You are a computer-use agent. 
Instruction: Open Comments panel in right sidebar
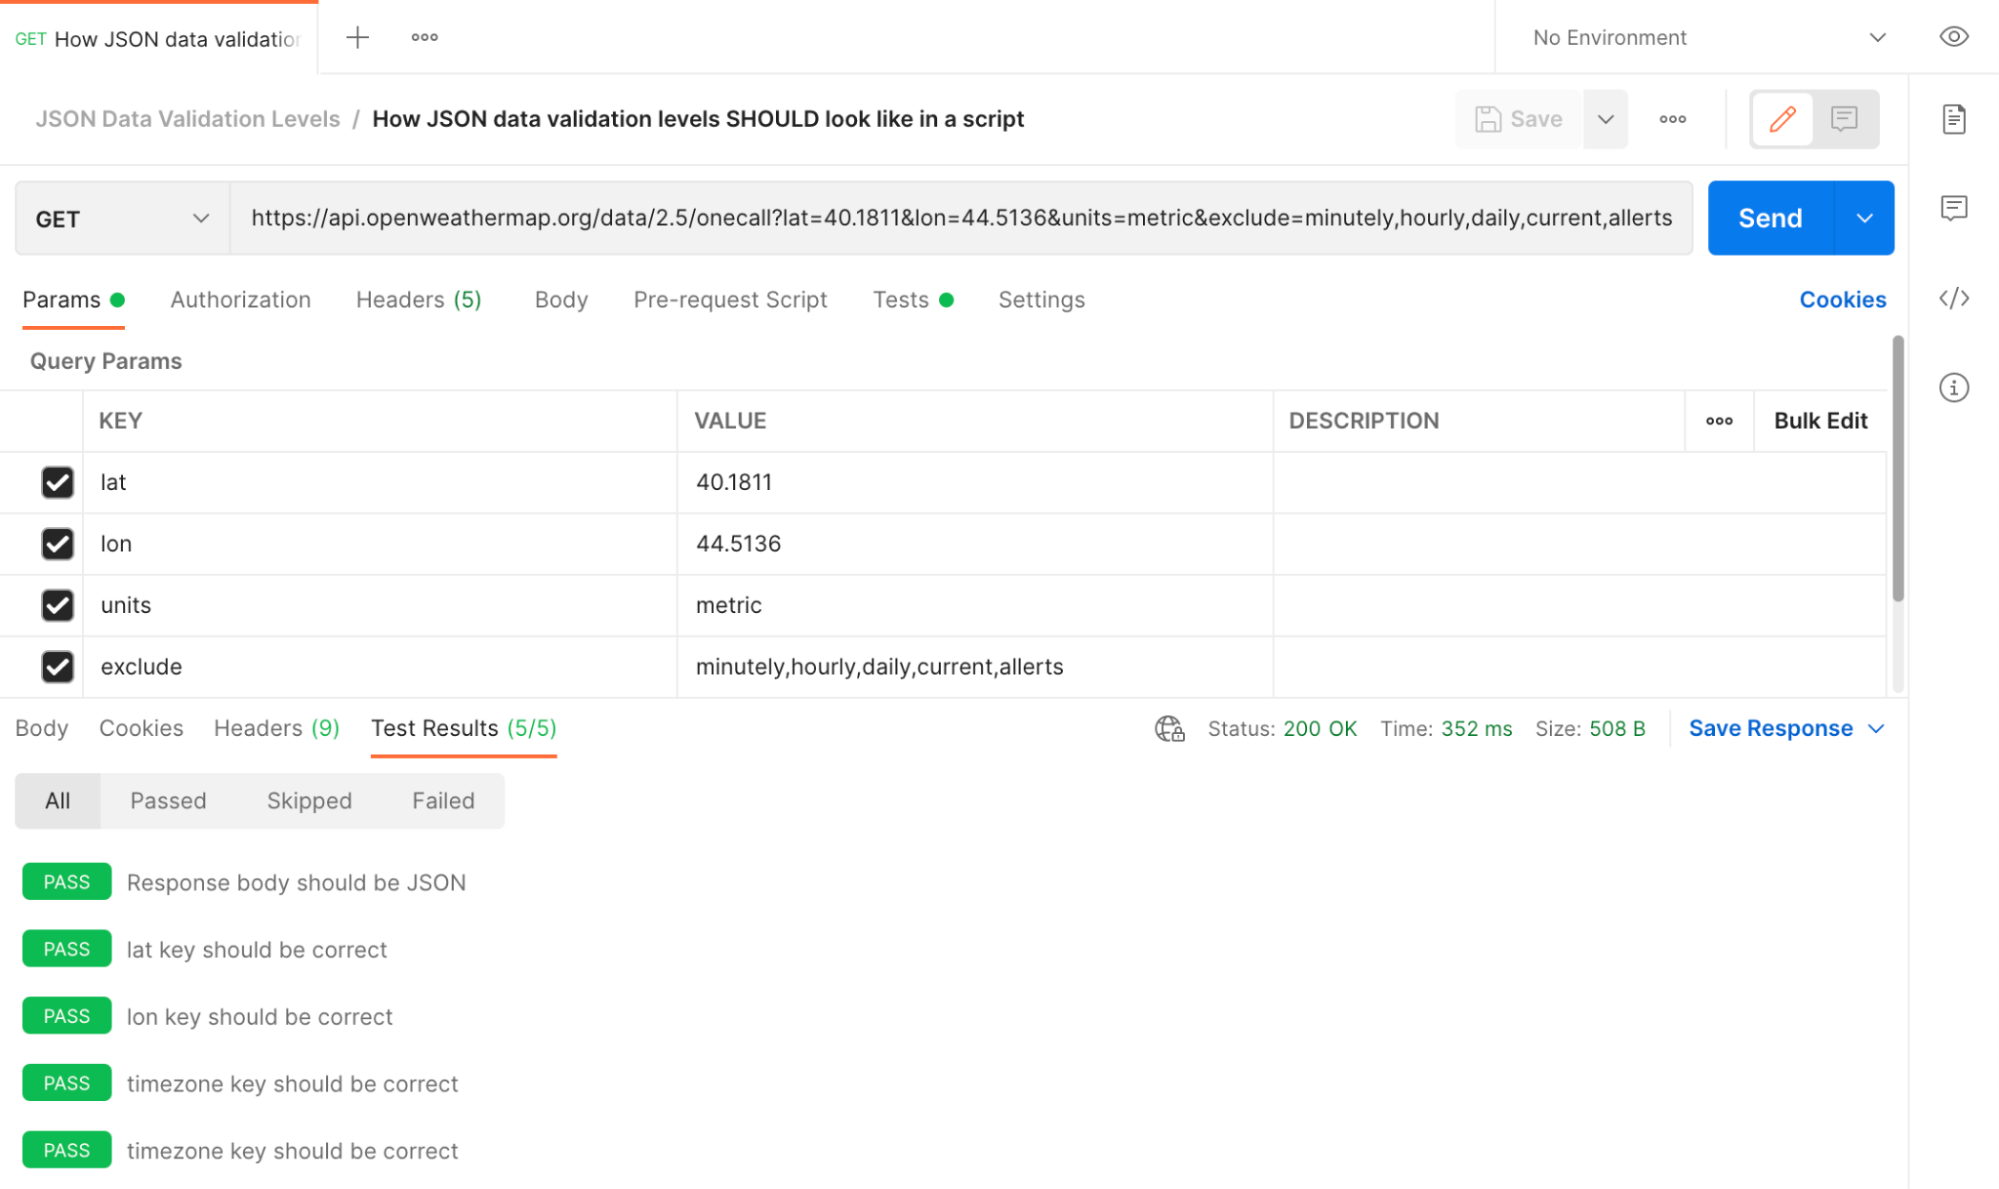pyautogui.click(x=1953, y=208)
